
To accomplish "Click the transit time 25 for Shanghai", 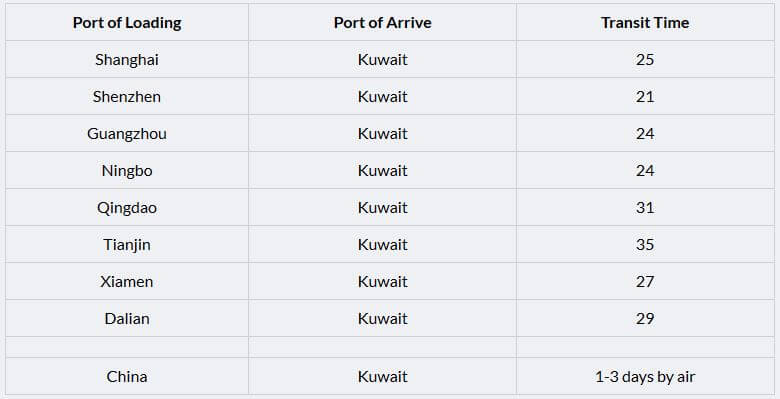I will [645, 59].
